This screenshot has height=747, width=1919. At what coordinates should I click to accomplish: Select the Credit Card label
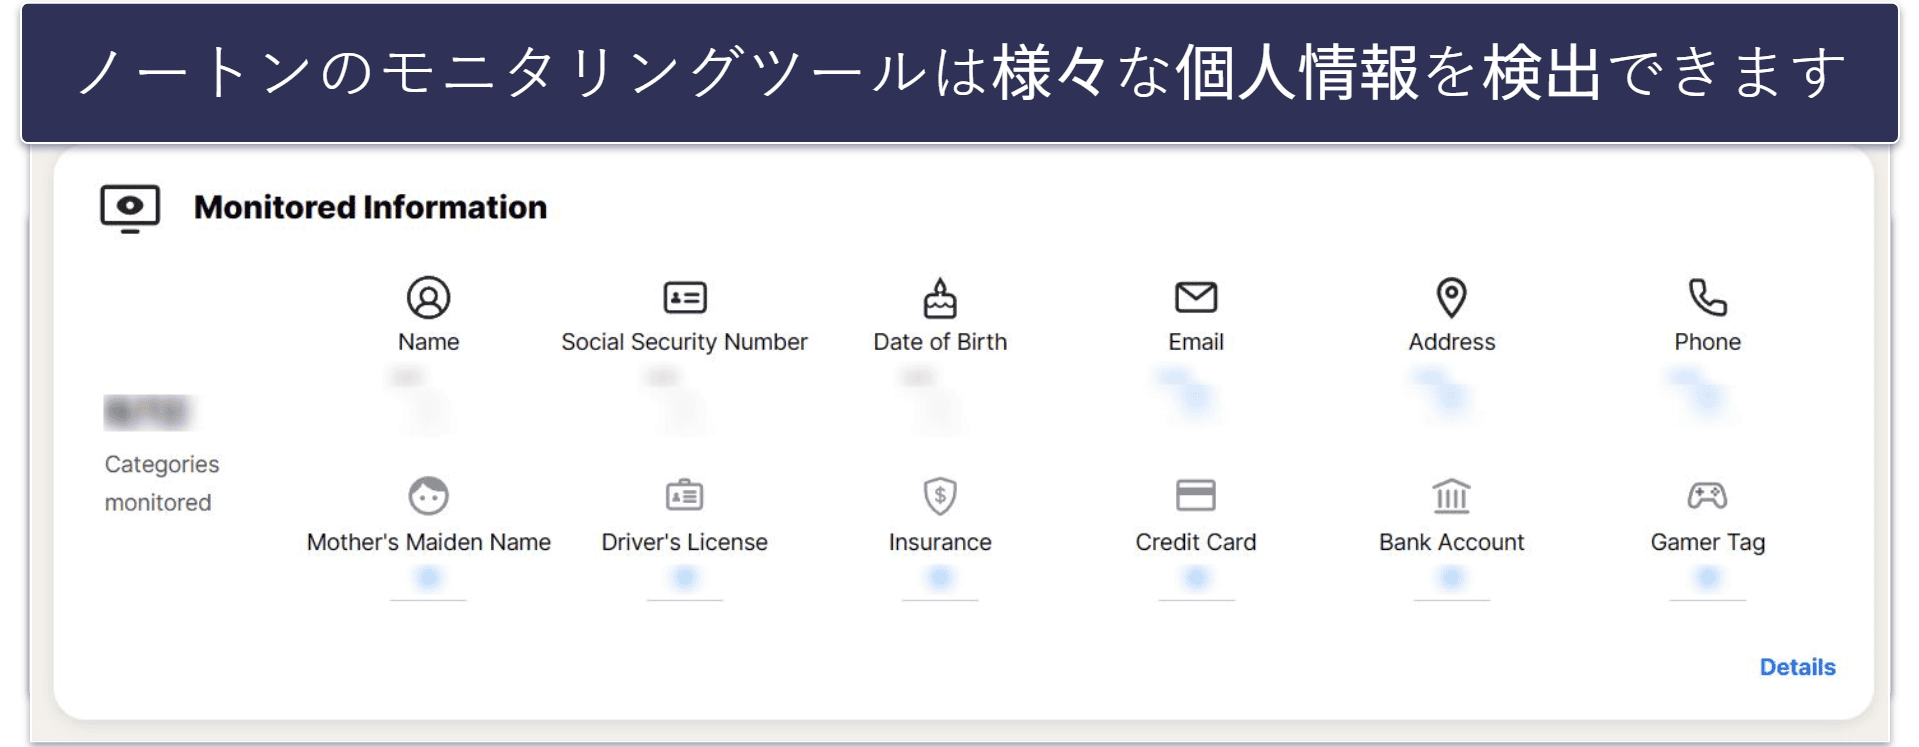[1196, 542]
